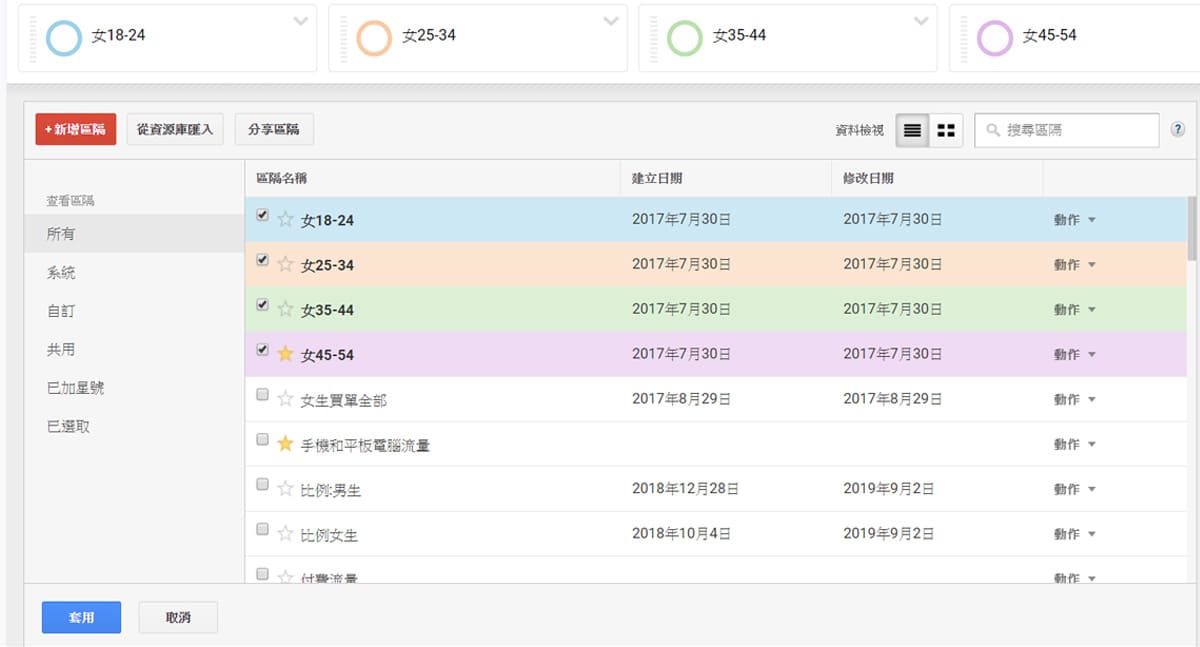Click the 搜尋區隔 search field
This screenshot has height=647, width=1200.
[1067, 130]
